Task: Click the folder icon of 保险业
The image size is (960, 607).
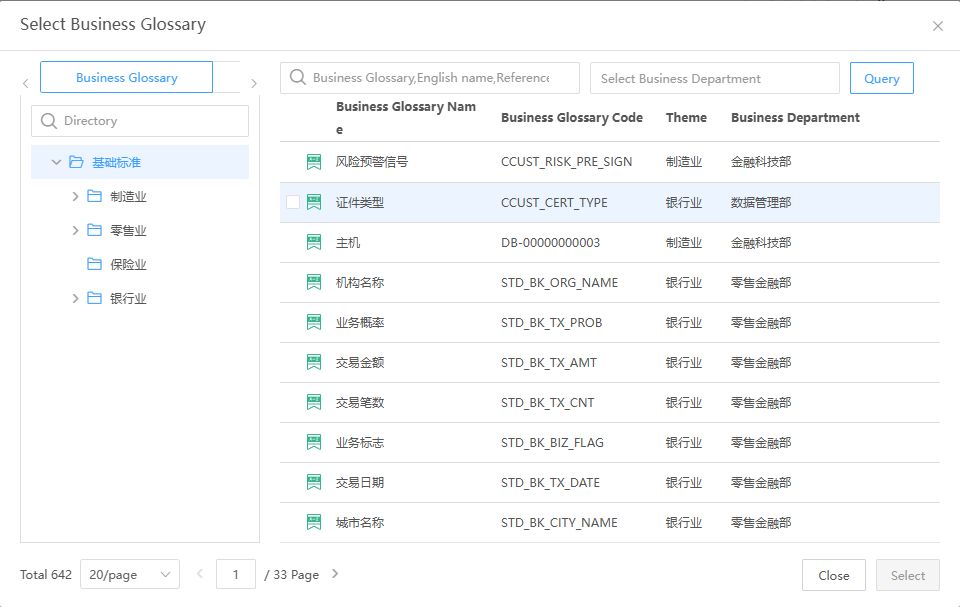Action: (x=94, y=264)
